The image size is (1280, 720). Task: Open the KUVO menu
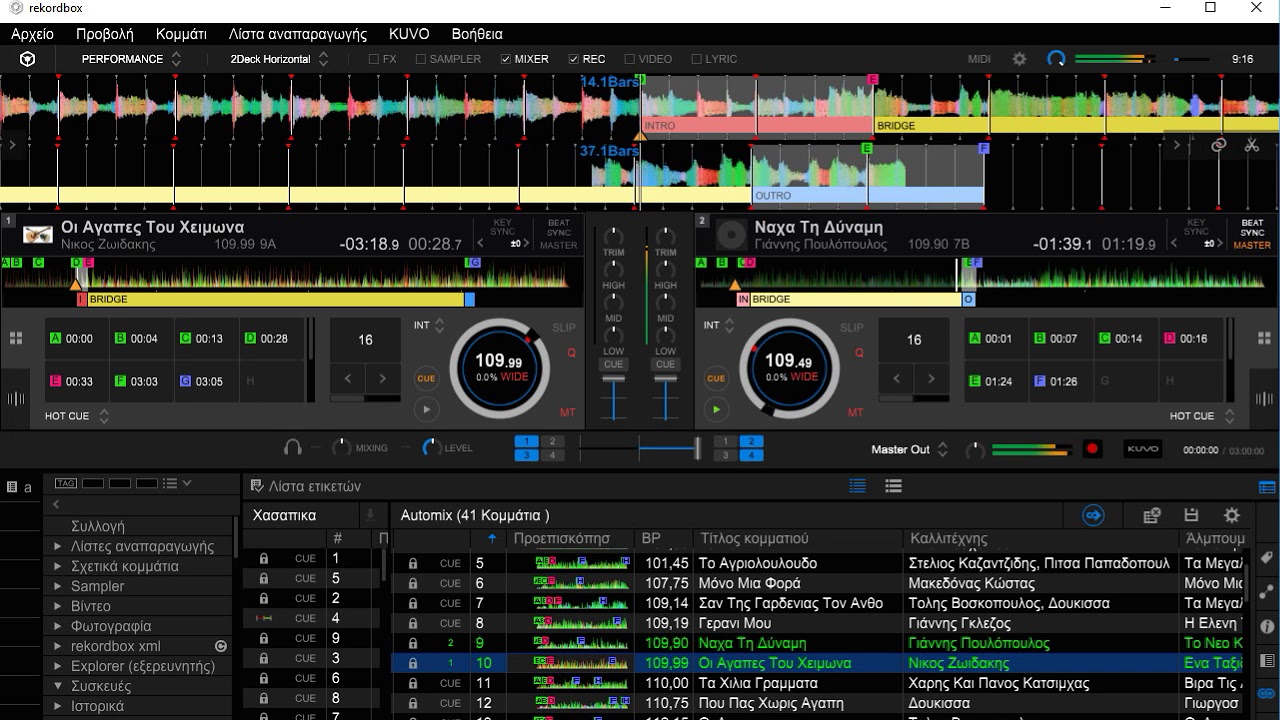coord(409,34)
